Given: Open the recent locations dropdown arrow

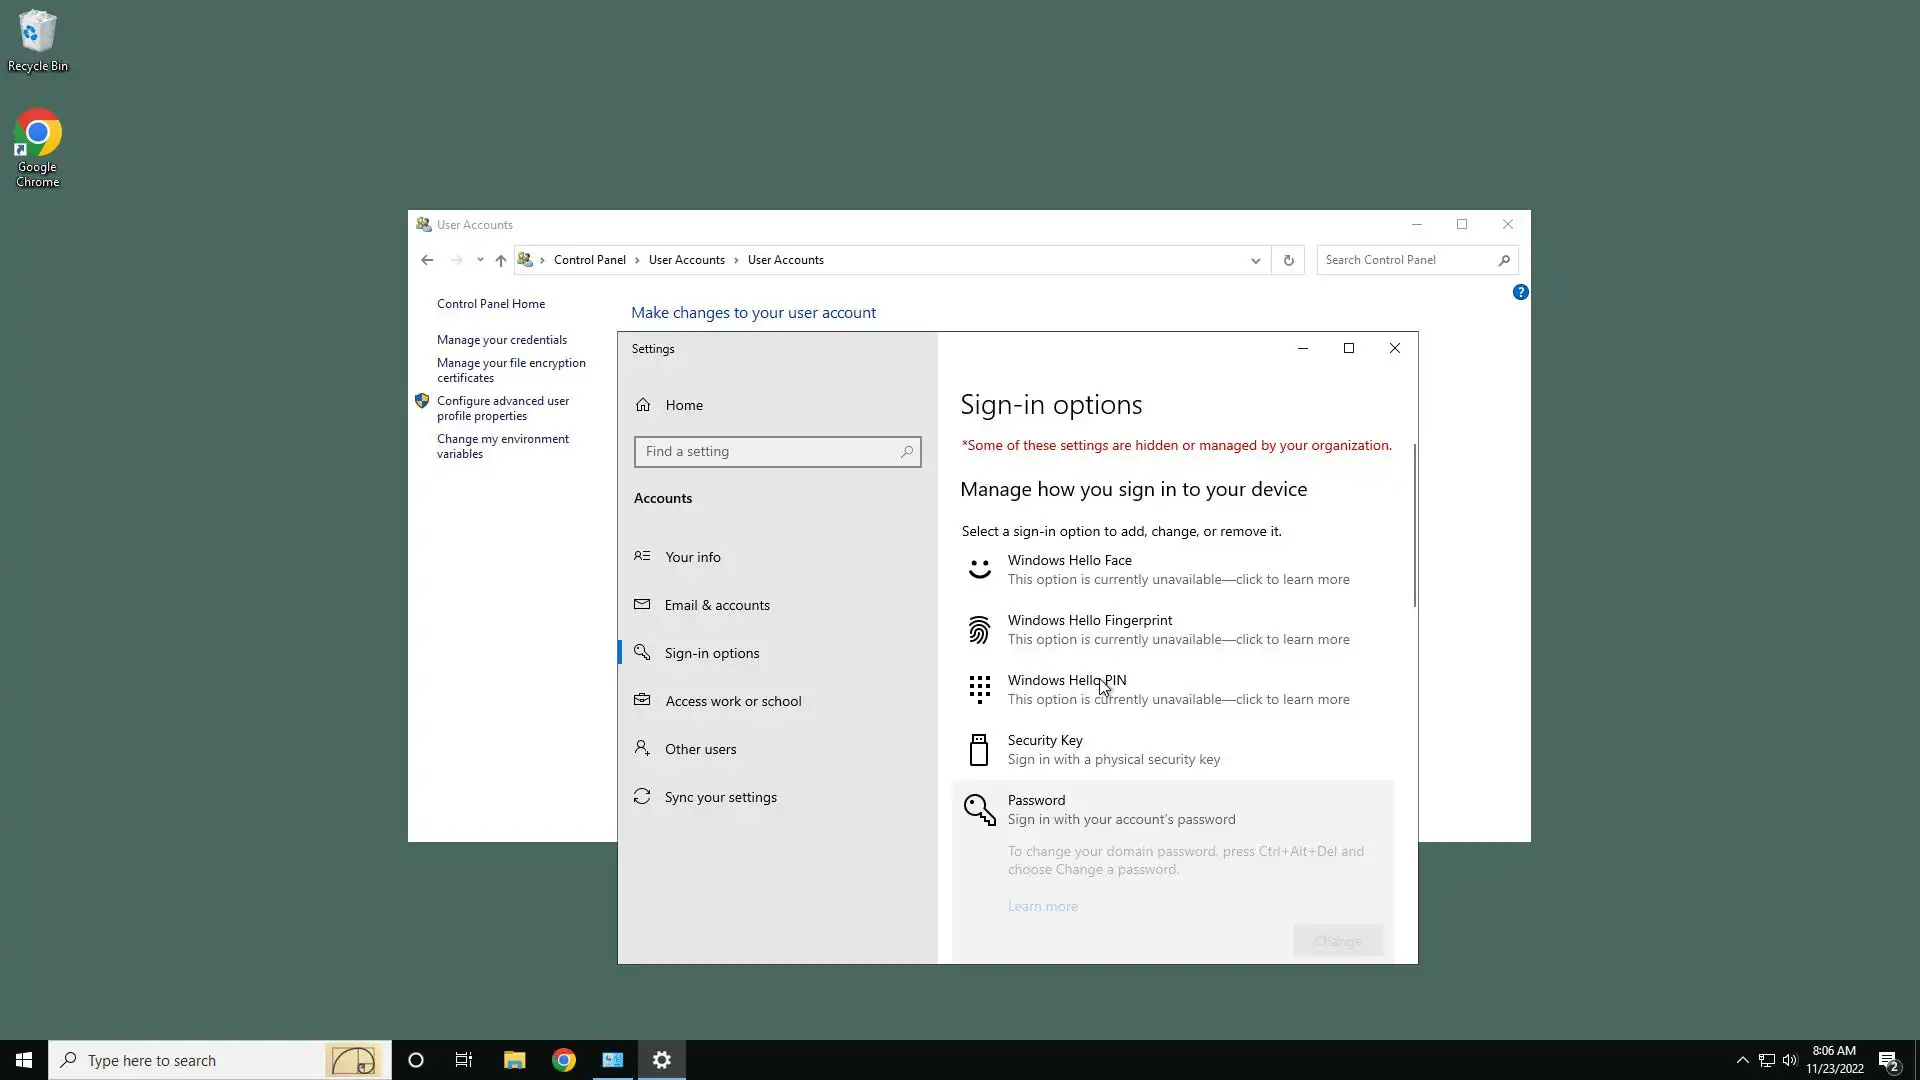Looking at the screenshot, I should [x=480, y=260].
